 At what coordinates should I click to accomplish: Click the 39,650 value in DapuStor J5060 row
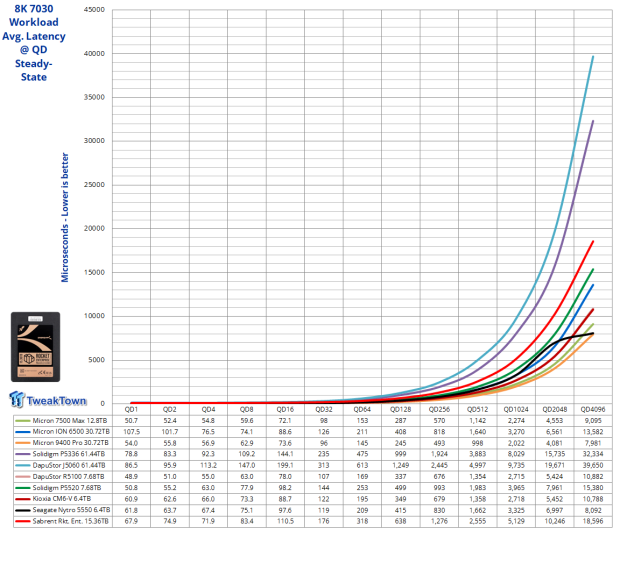click(593, 465)
